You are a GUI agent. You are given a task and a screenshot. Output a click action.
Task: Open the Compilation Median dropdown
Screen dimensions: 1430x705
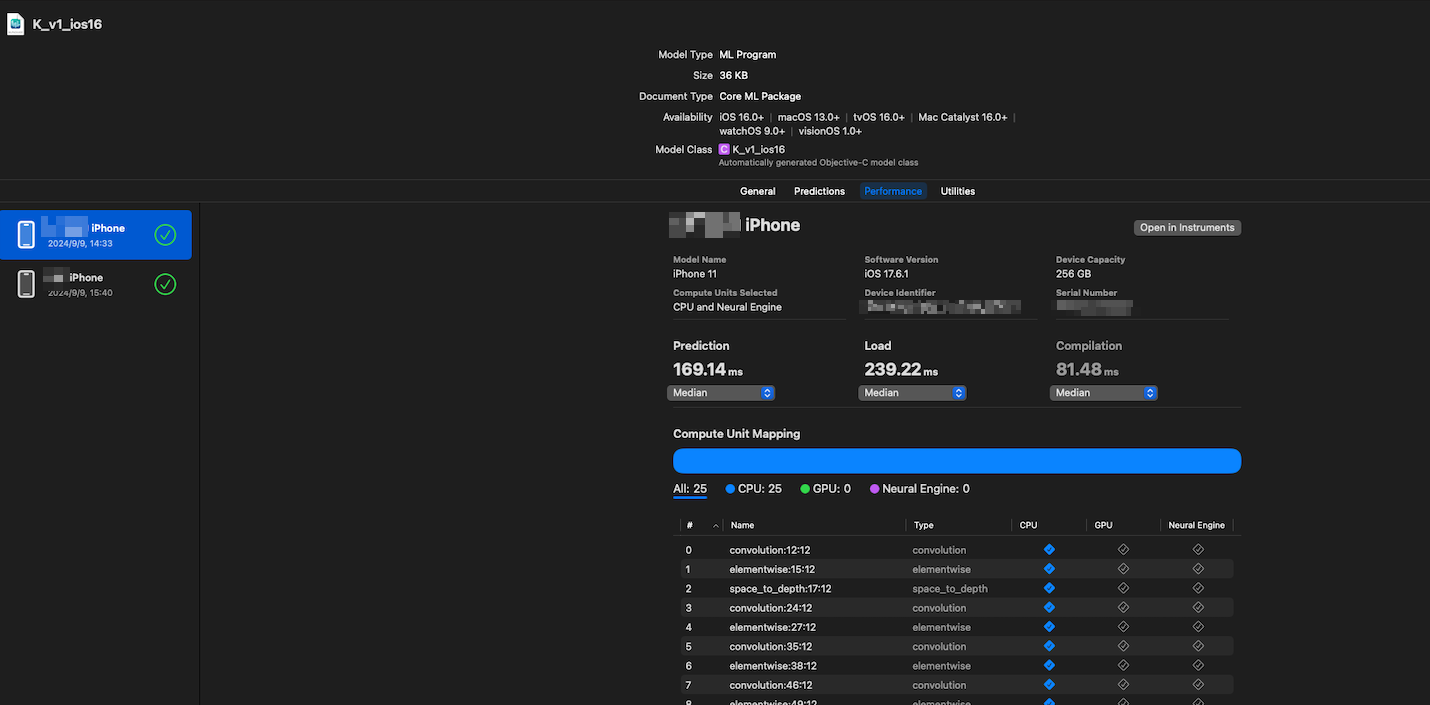(1104, 393)
